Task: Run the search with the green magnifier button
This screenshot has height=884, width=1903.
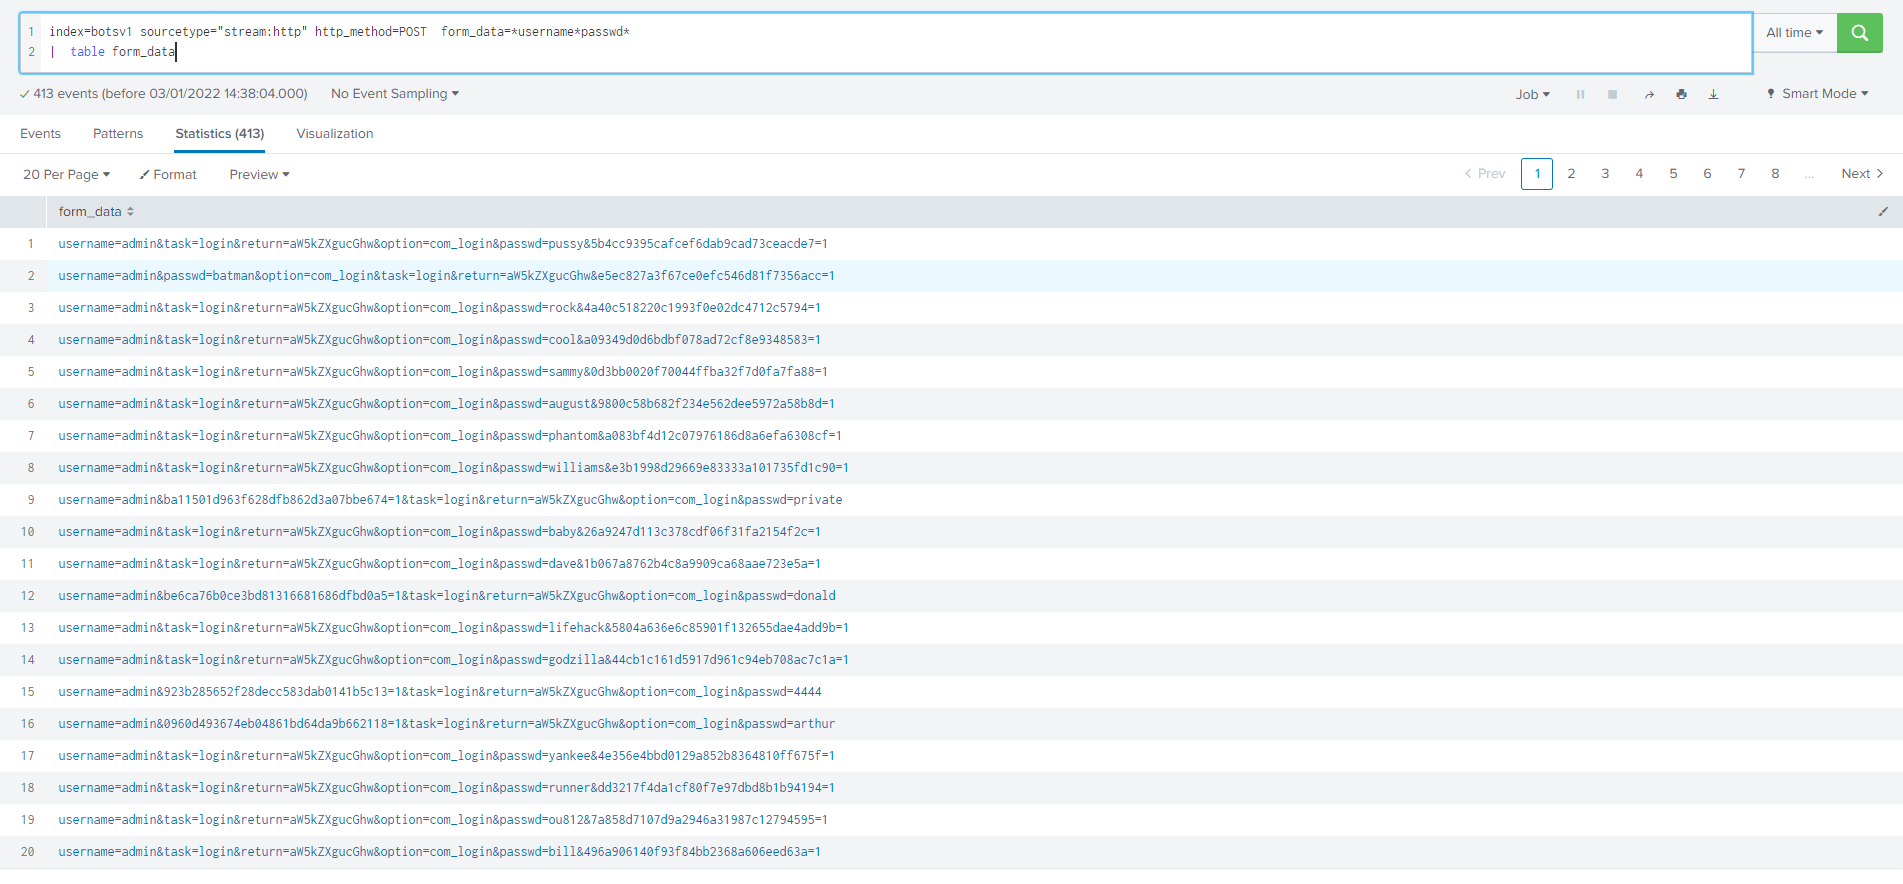Action: (x=1859, y=33)
